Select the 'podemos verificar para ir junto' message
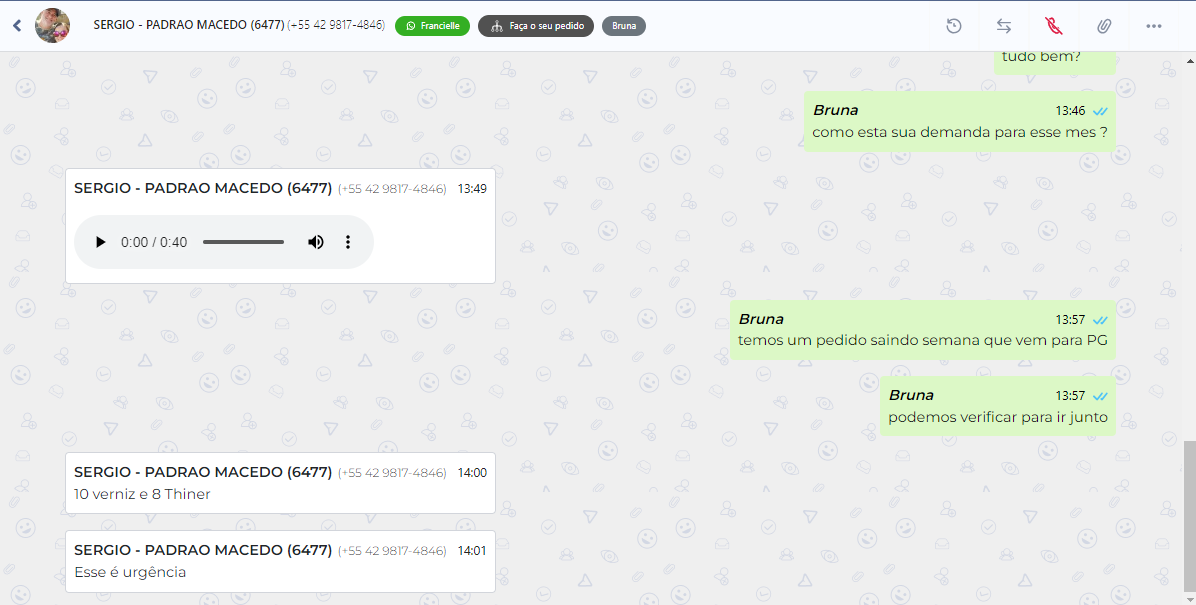The image size is (1196, 605). pos(998,406)
